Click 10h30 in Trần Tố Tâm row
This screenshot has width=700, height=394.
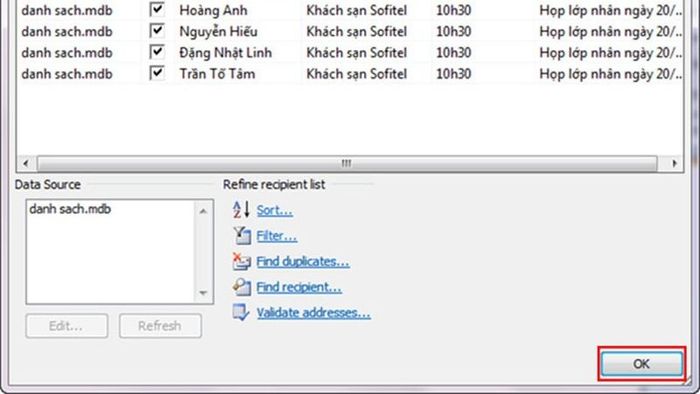(x=454, y=74)
